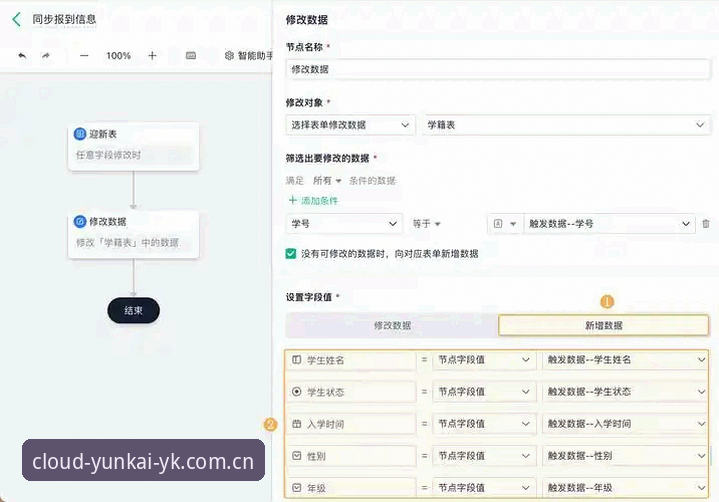Redo the workflow change
Image resolution: width=719 pixels, height=502 pixels.
(46, 56)
